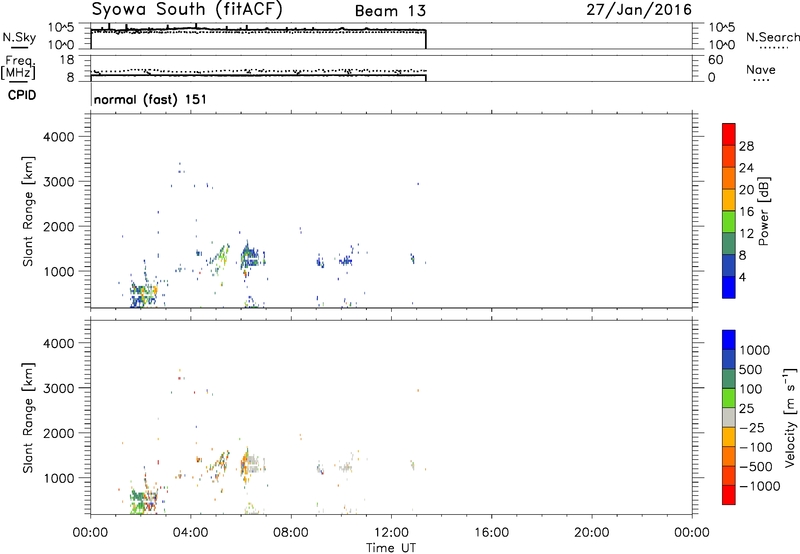Click the '18' frequency axis value
This screenshot has height=554, width=800.
click(67, 60)
